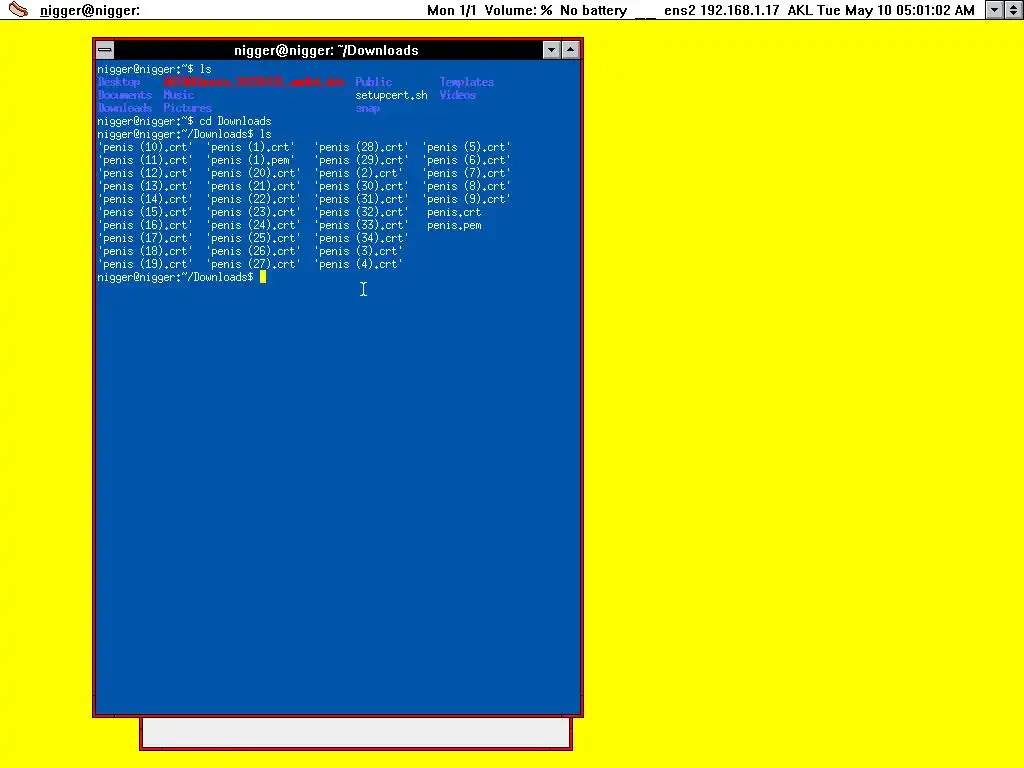Click the red .deb file name in terminal output
The image size is (1024, 768).
(253, 82)
